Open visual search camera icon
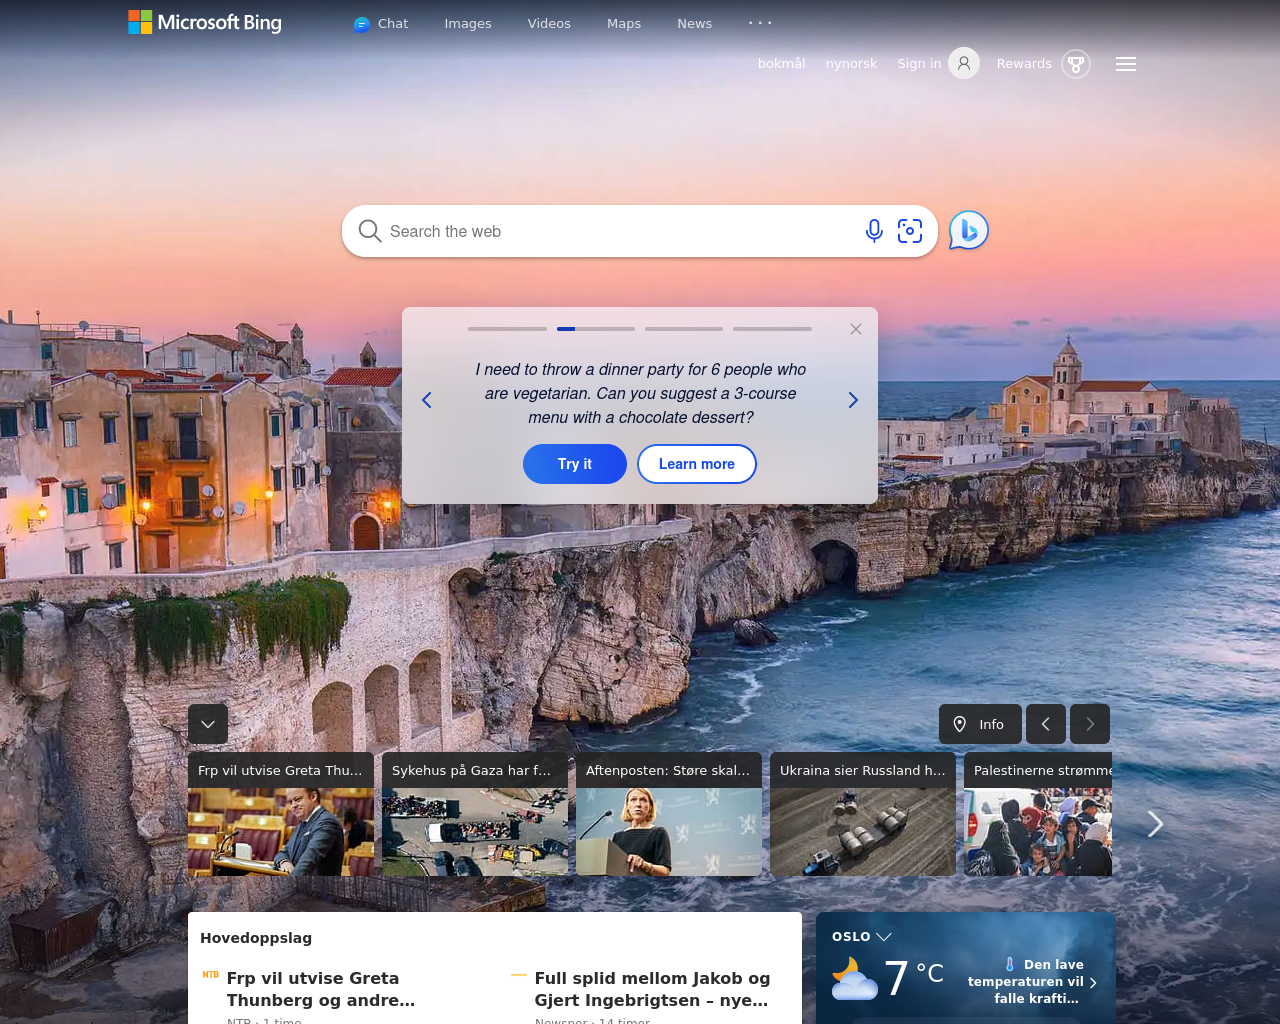This screenshot has width=1280, height=1024. [x=910, y=231]
